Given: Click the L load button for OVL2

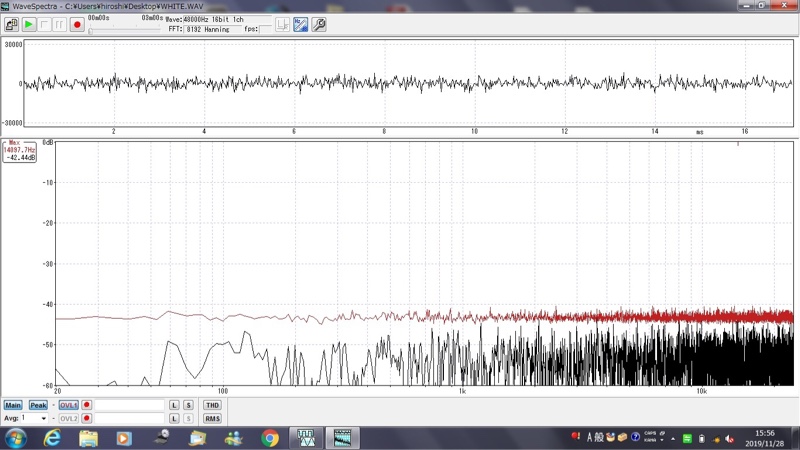Looking at the screenshot, I should click(x=174, y=418).
